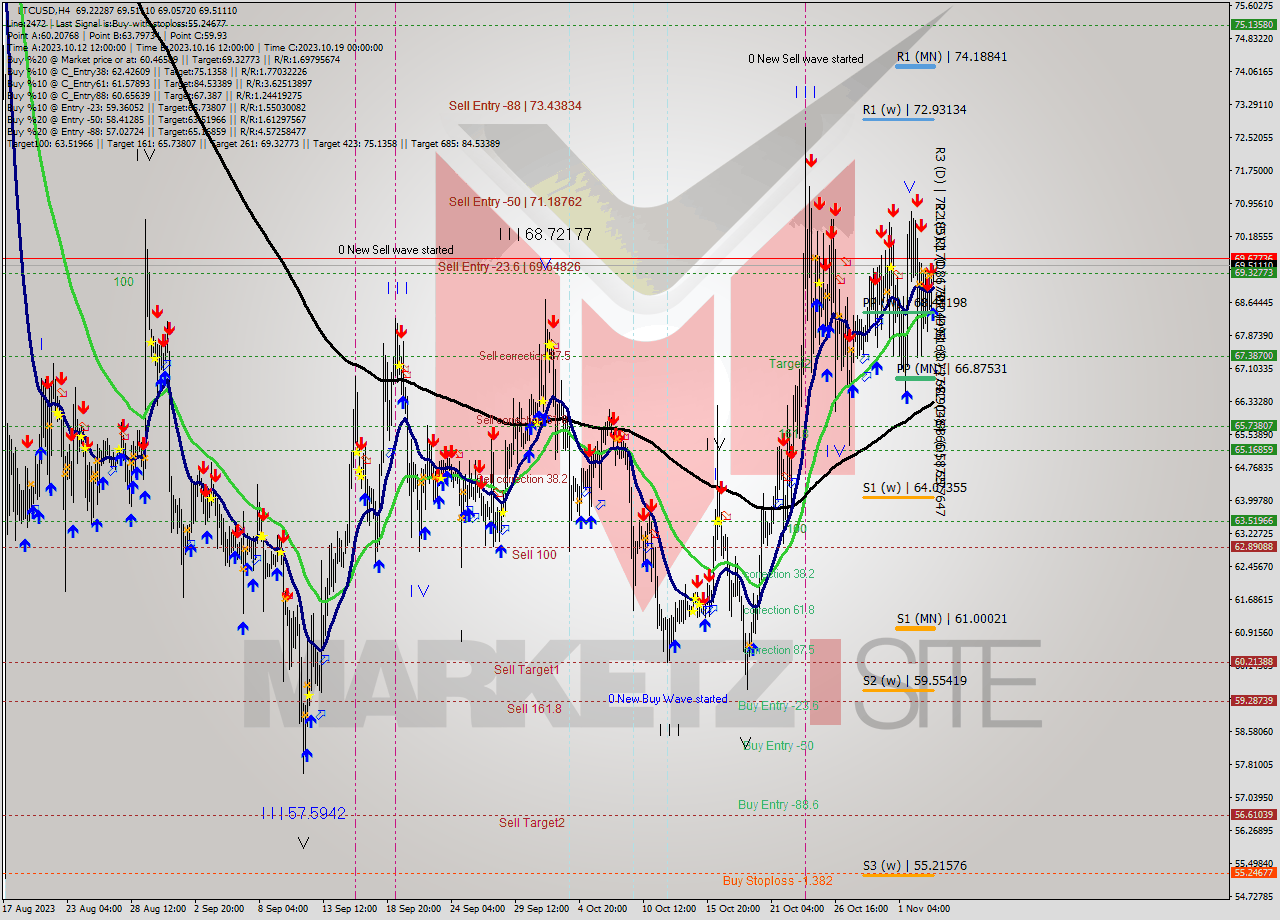Click the S1 (MN) 61.00021 support label
The image size is (1280, 920).
(x=951, y=619)
